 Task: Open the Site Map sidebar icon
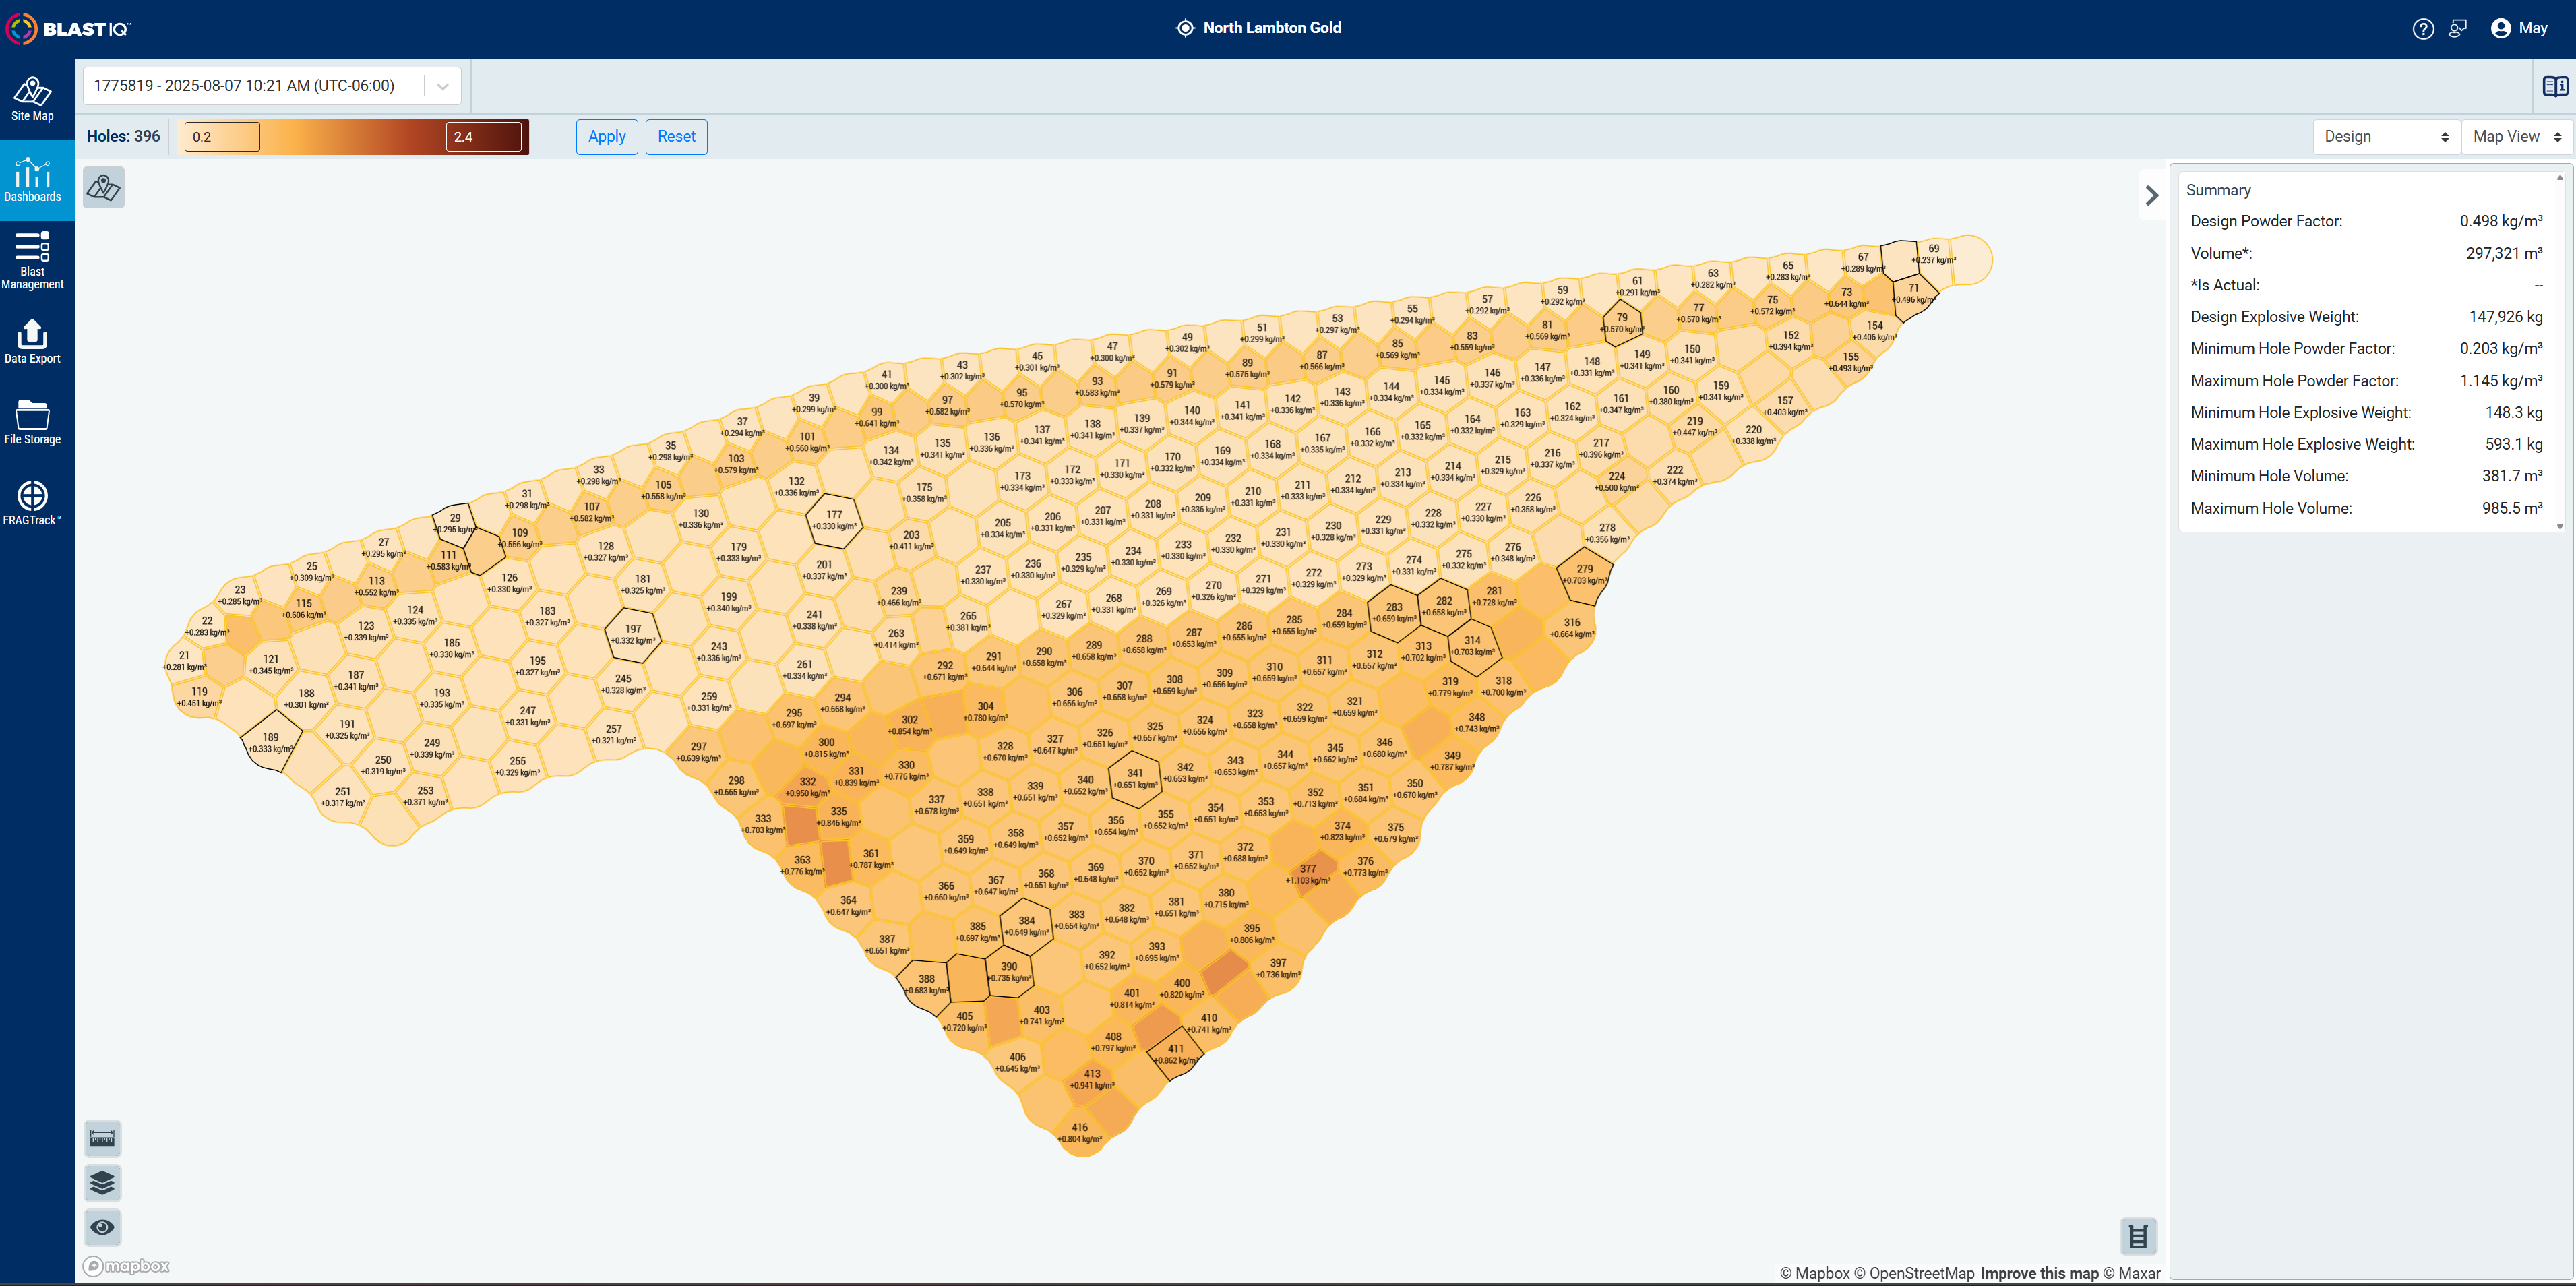(x=32, y=99)
